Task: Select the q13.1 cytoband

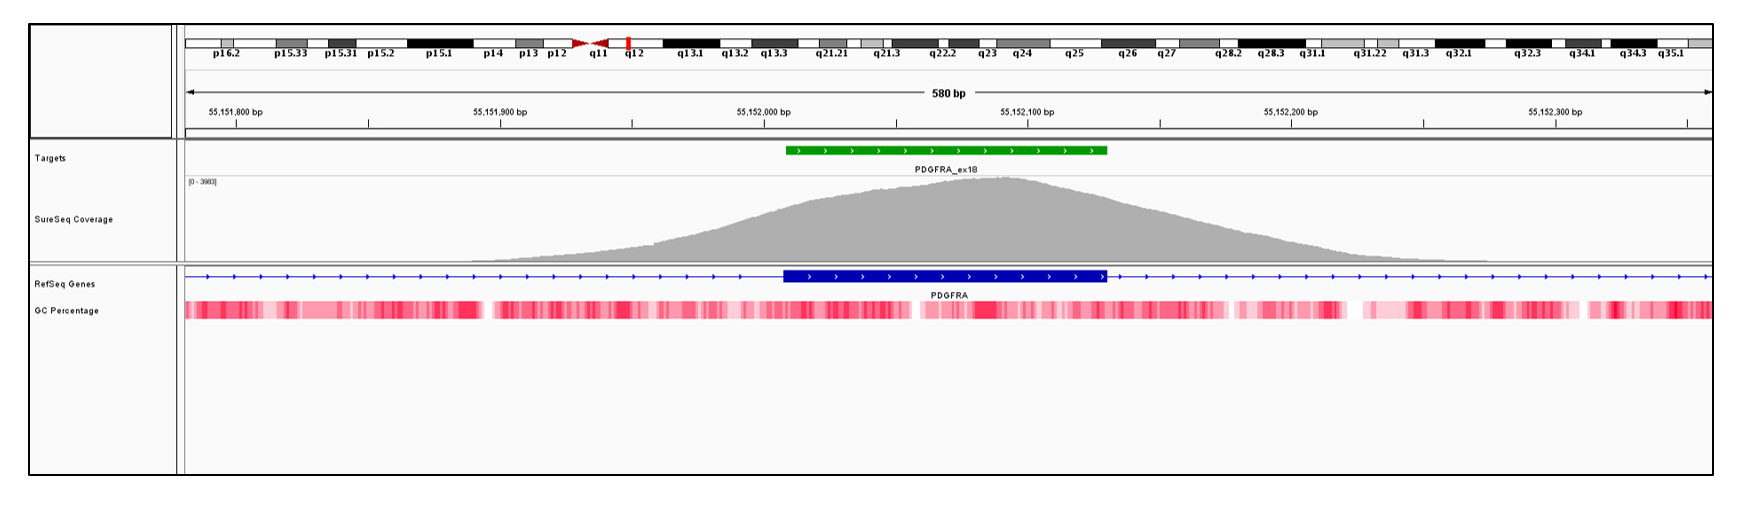Action: pos(690,53)
